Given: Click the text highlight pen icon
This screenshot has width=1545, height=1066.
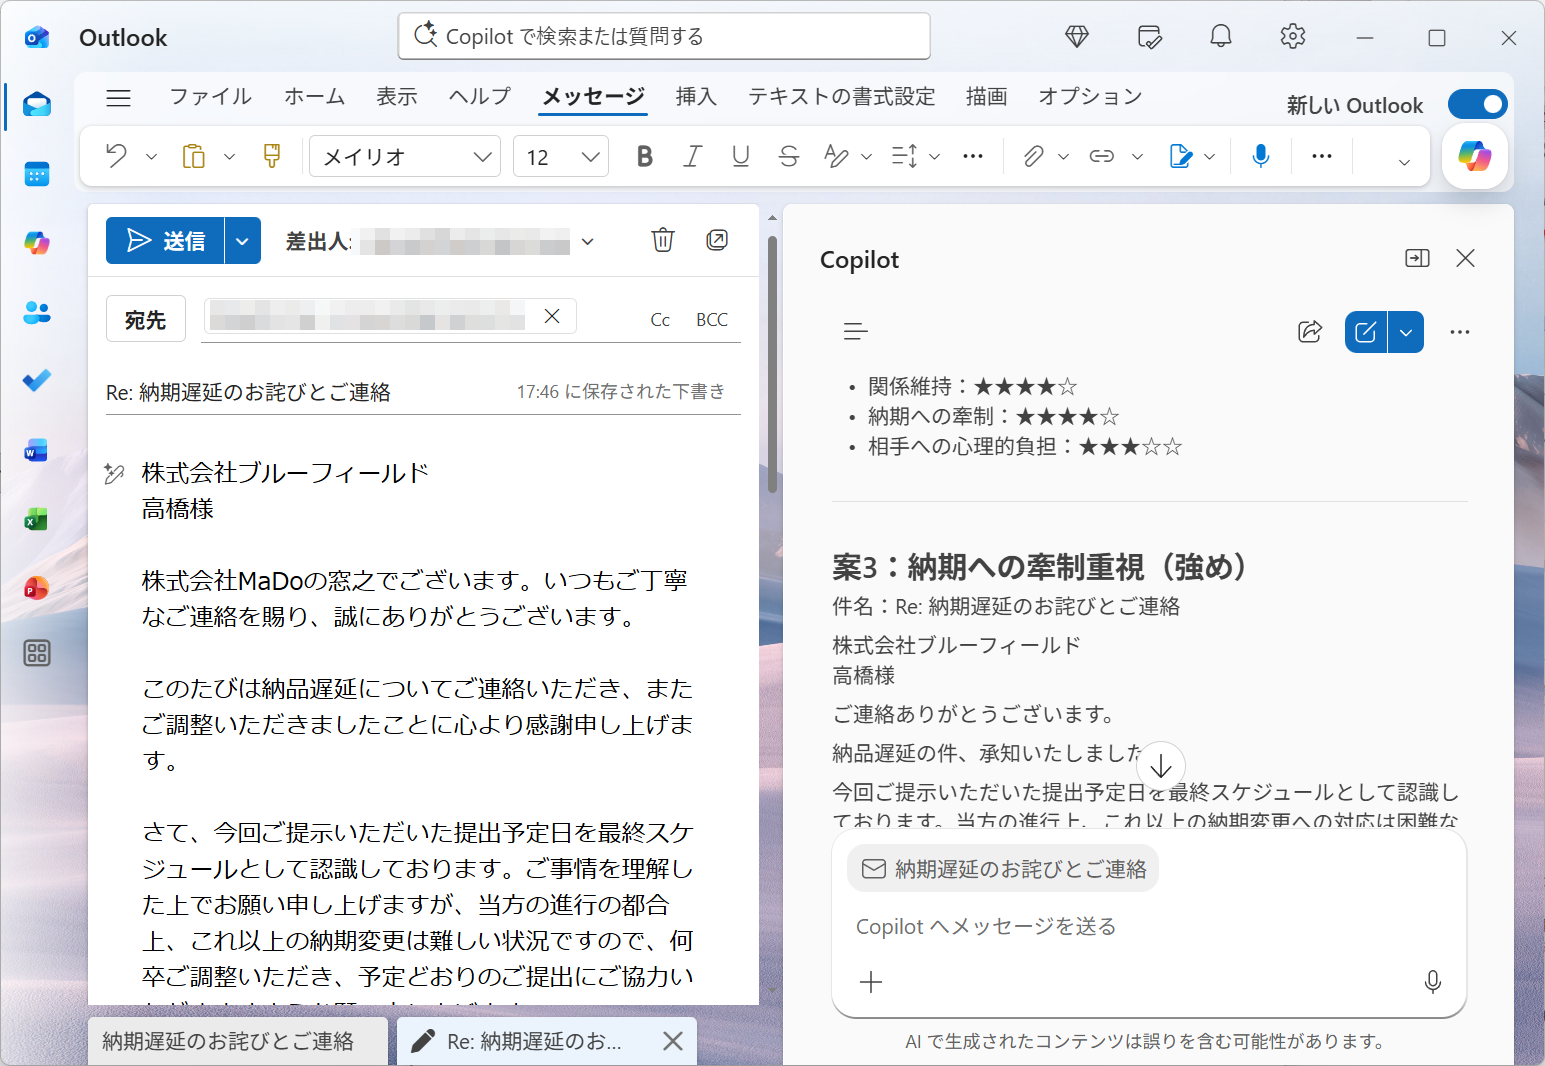Looking at the screenshot, I should (836, 156).
